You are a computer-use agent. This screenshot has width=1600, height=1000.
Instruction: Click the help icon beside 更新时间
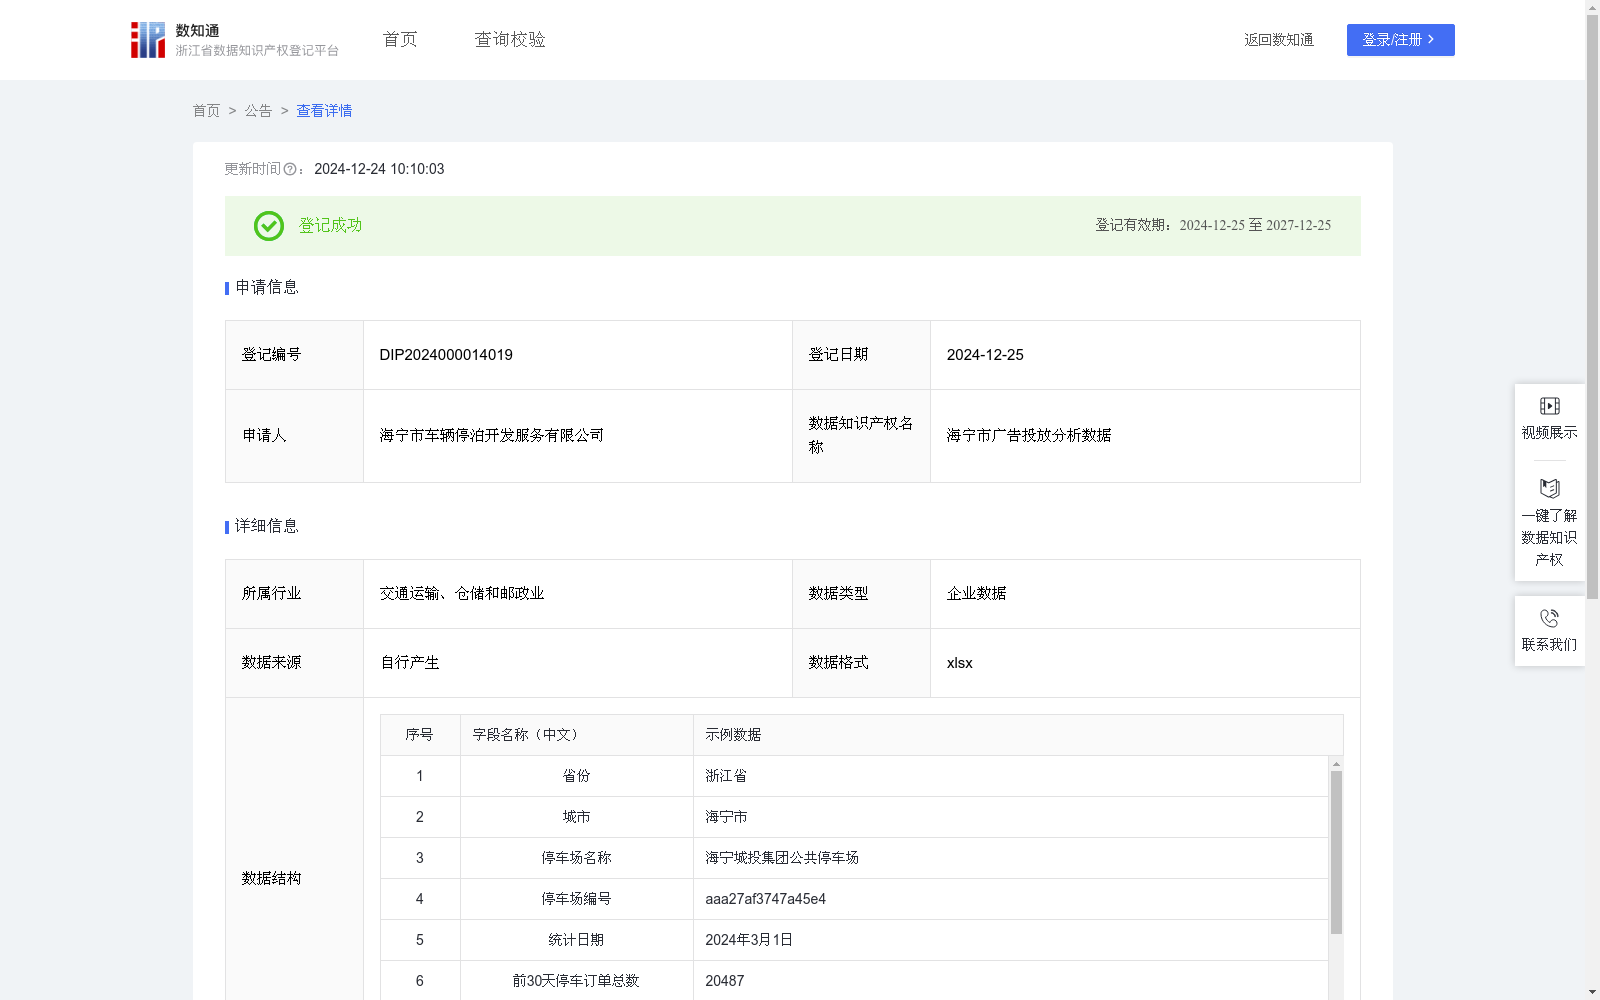(290, 170)
